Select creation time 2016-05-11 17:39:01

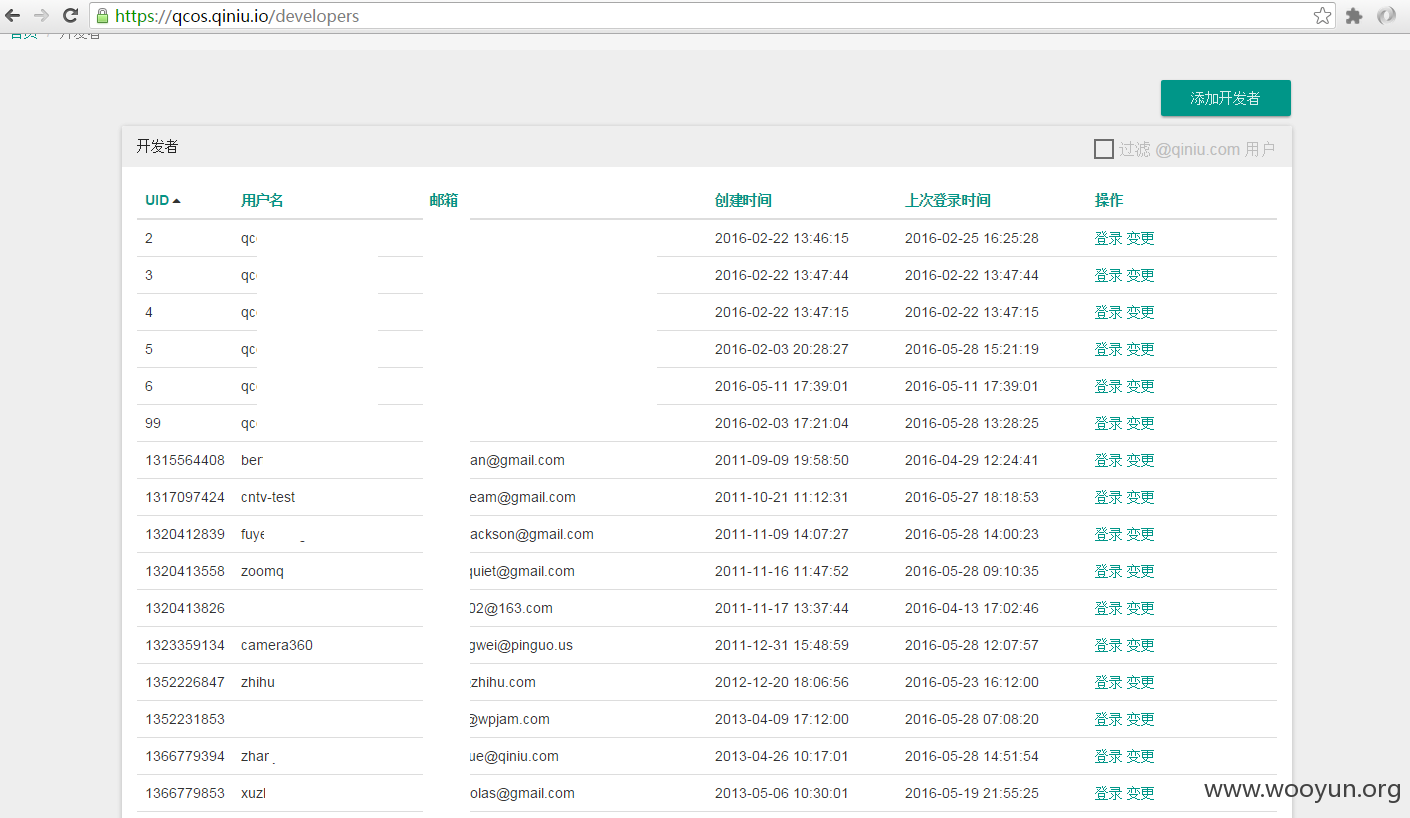(x=782, y=386)
